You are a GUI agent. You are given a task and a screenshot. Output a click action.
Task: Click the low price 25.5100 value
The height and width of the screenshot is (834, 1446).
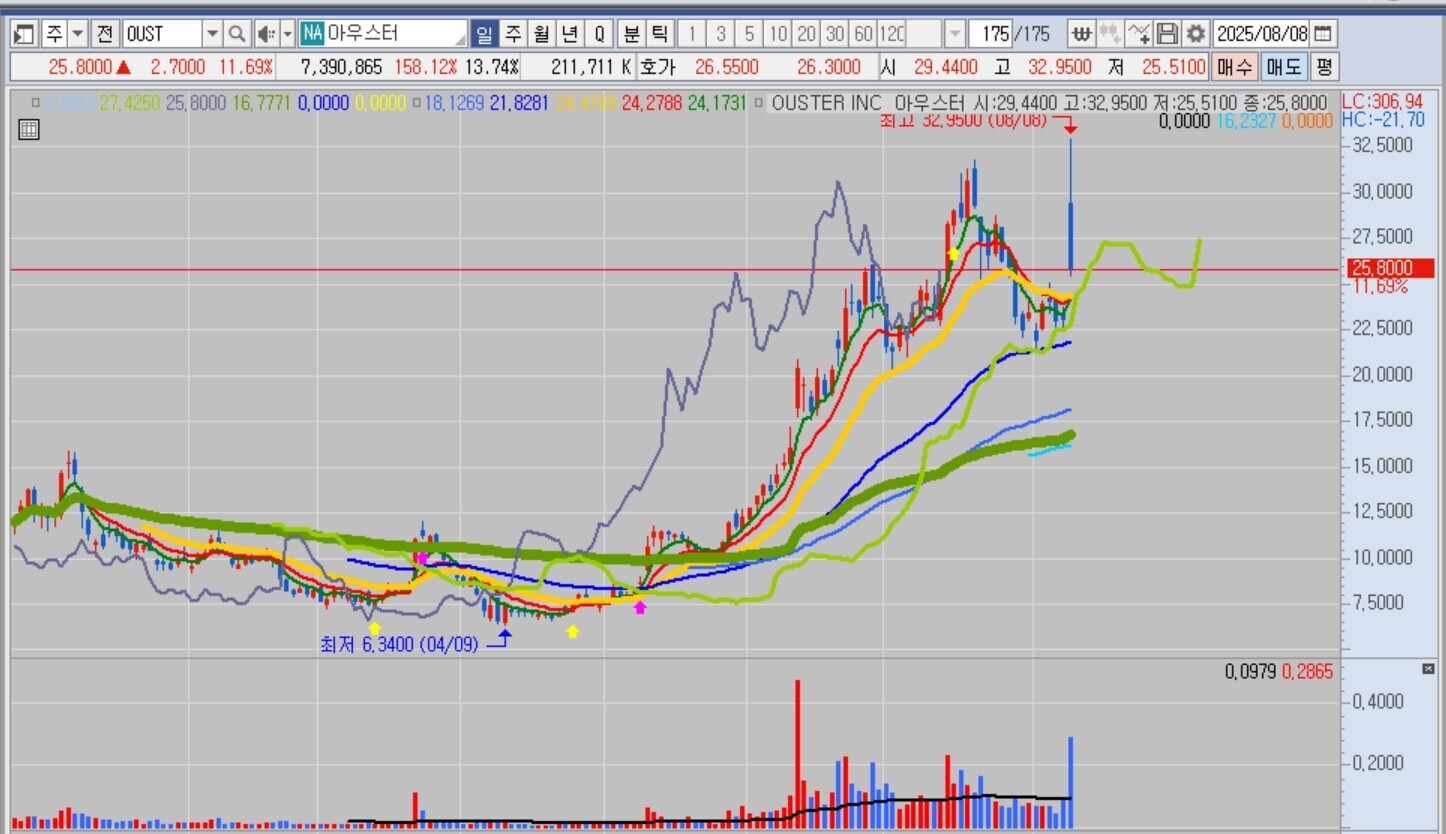pyautogui.click(x=1174, y=68)
